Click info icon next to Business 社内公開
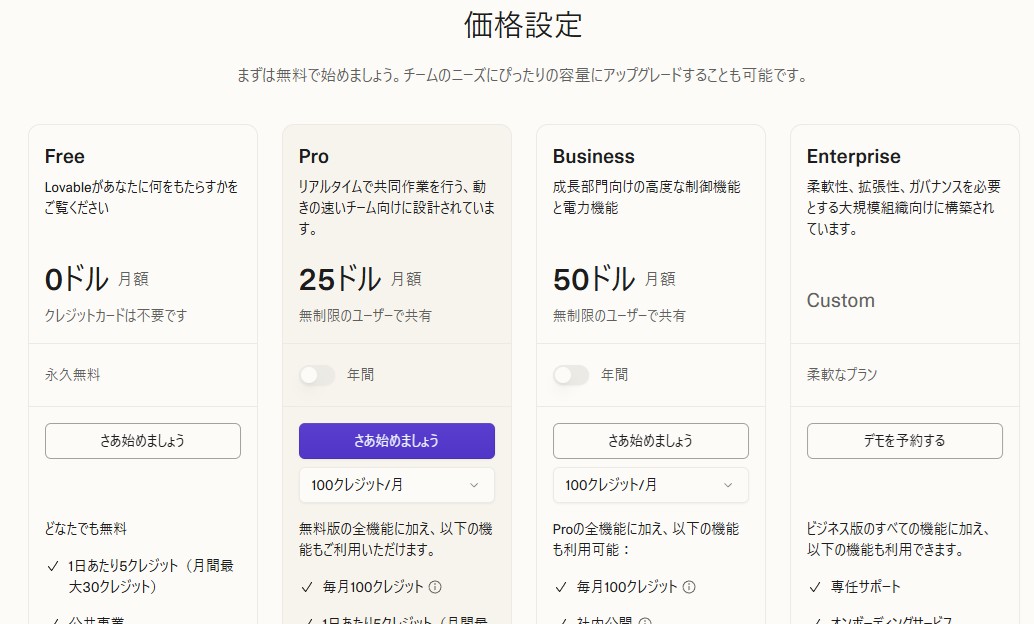 coord(645,621)
